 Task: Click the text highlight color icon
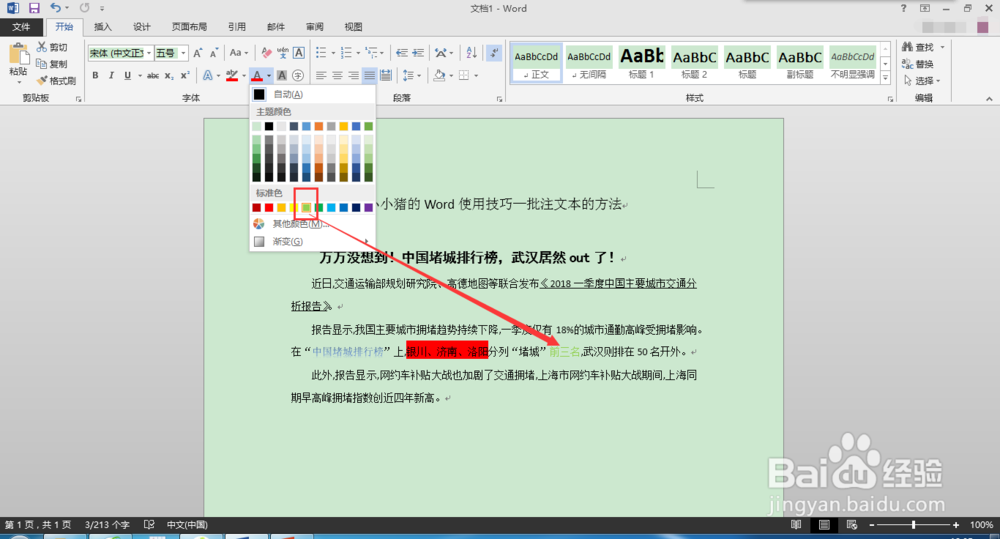232,75
